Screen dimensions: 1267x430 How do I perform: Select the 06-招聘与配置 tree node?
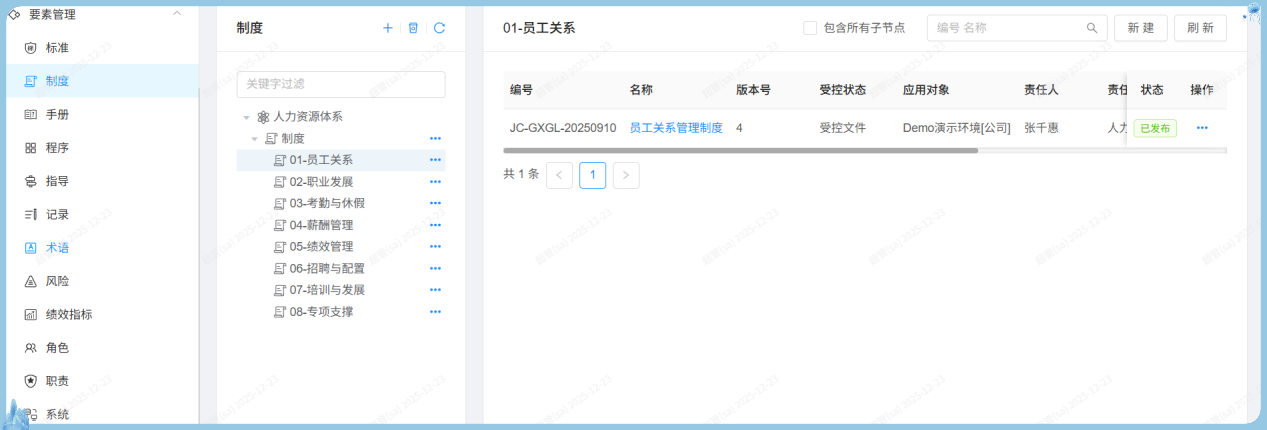pos(327,268)
